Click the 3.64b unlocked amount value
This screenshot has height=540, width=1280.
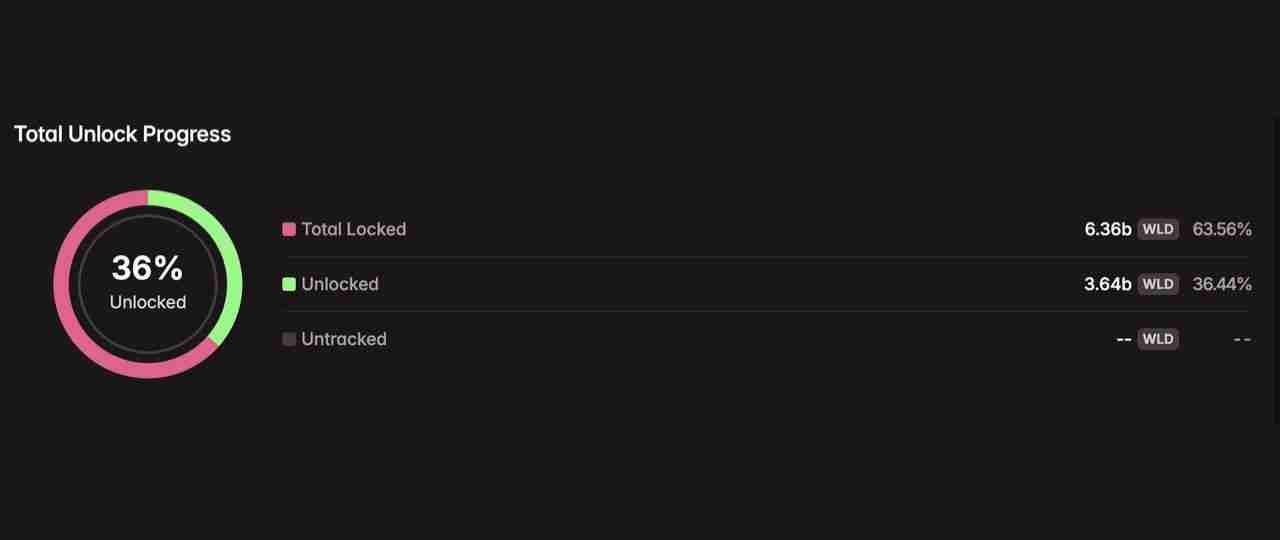(x=1107, y=284)
